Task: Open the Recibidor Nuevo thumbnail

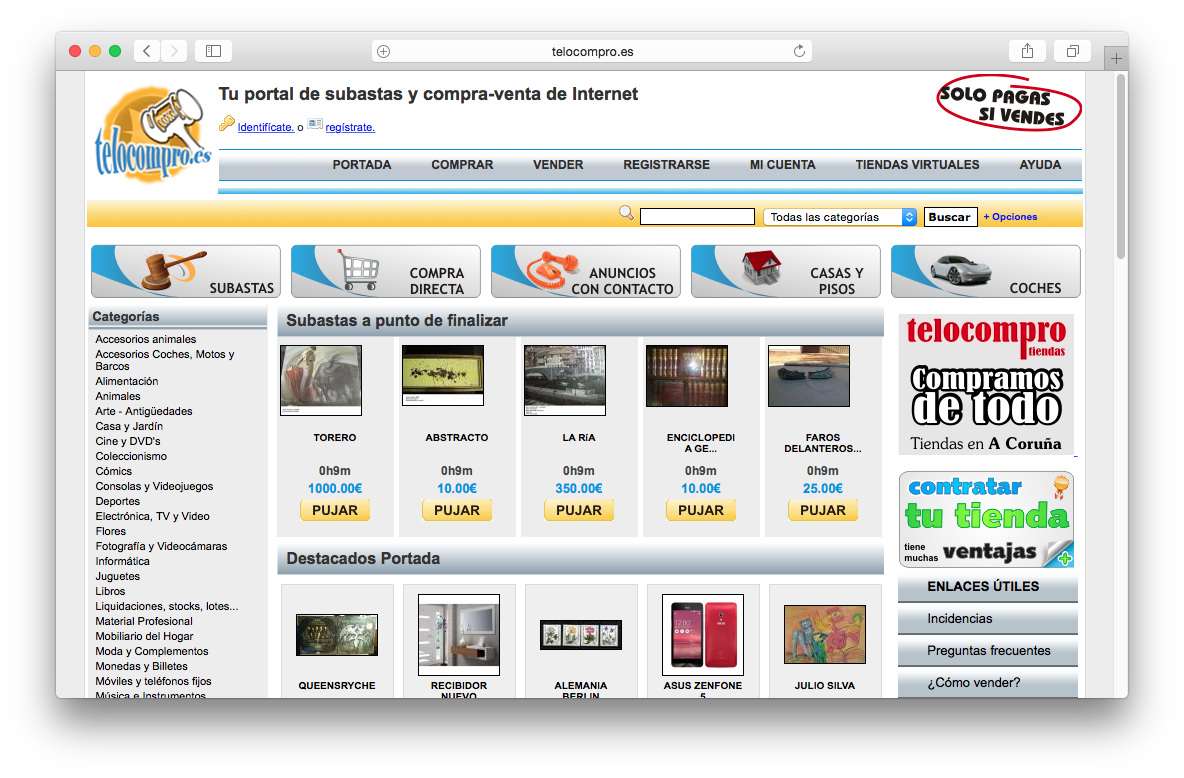Action: (459, 634)
